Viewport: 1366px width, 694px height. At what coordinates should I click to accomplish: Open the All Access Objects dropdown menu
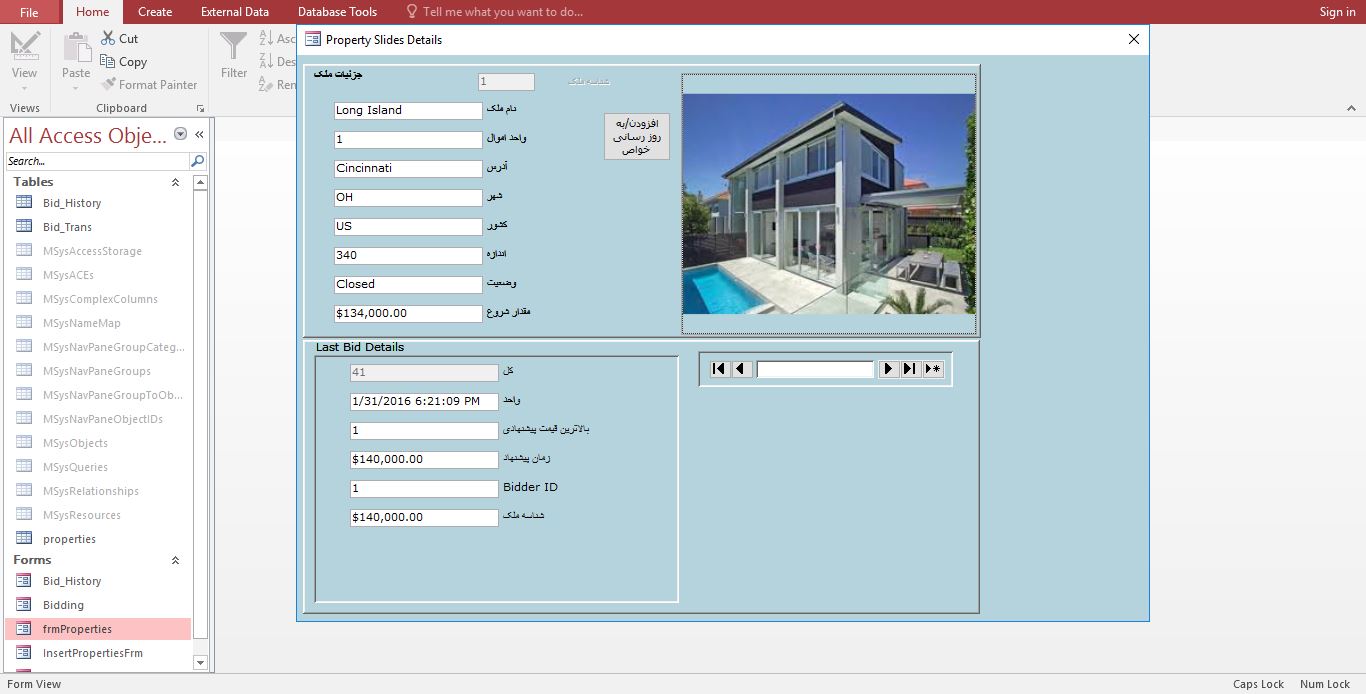tap(181, 134)
